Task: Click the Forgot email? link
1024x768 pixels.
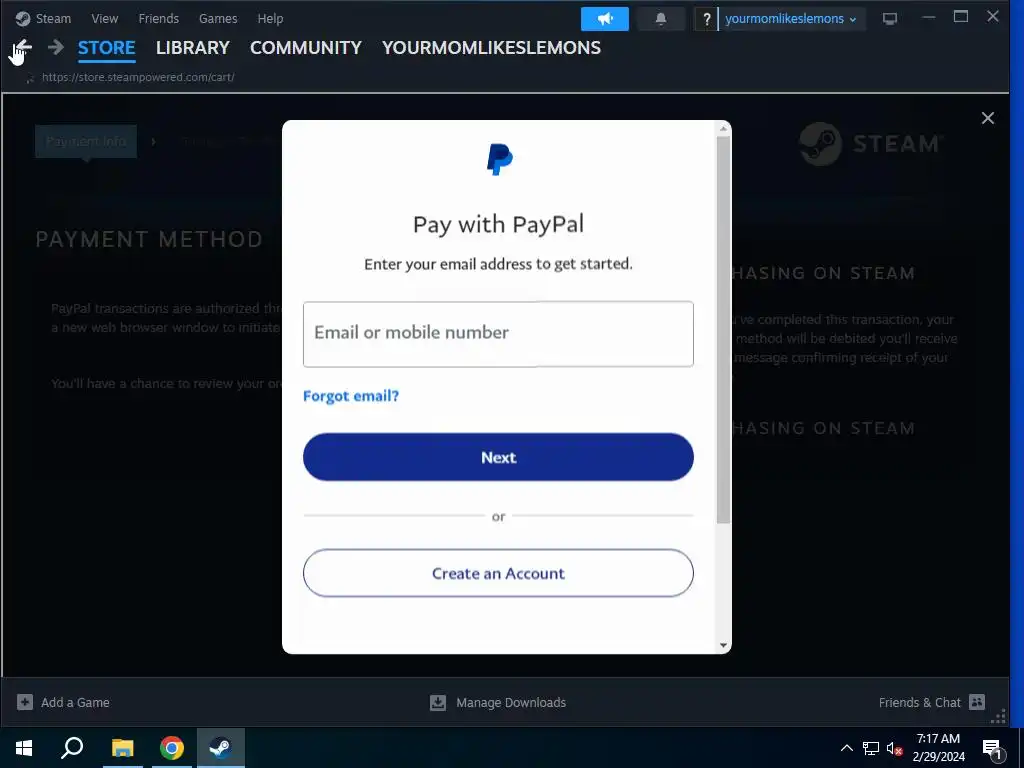Action: (x=351, y=396)
